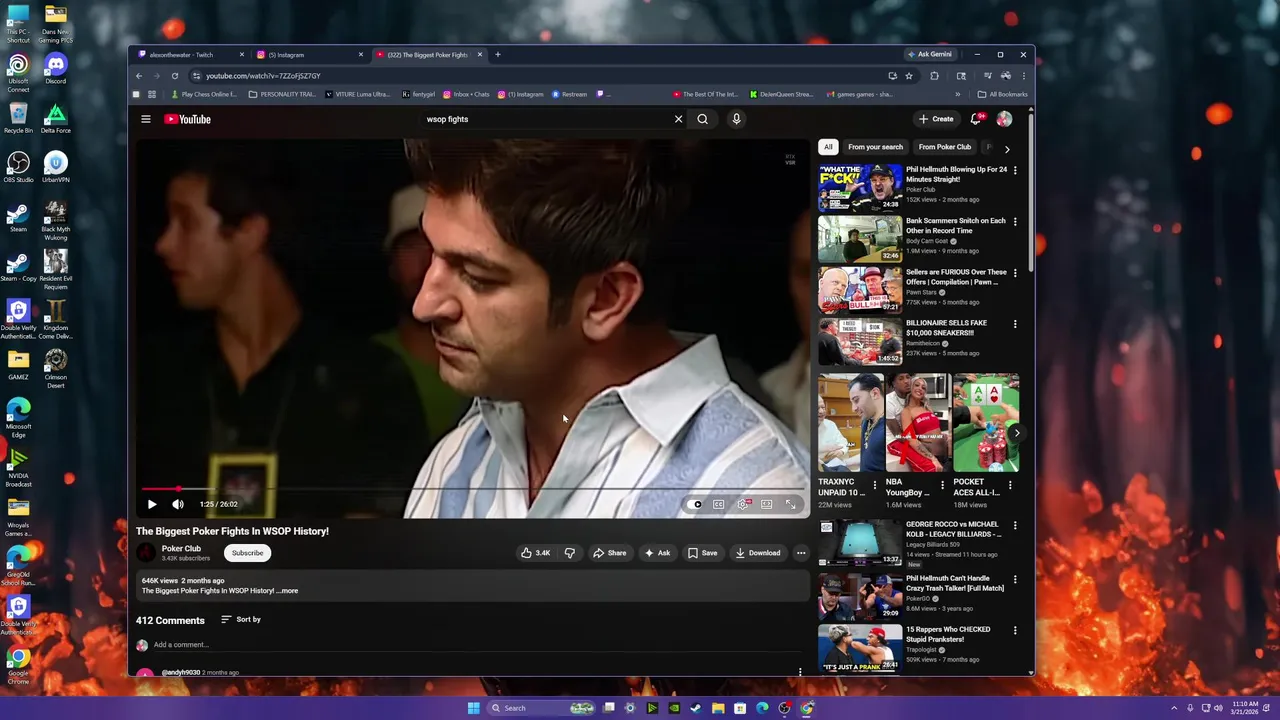Open the YouTube account avatar menu

tap(1004, 119)
